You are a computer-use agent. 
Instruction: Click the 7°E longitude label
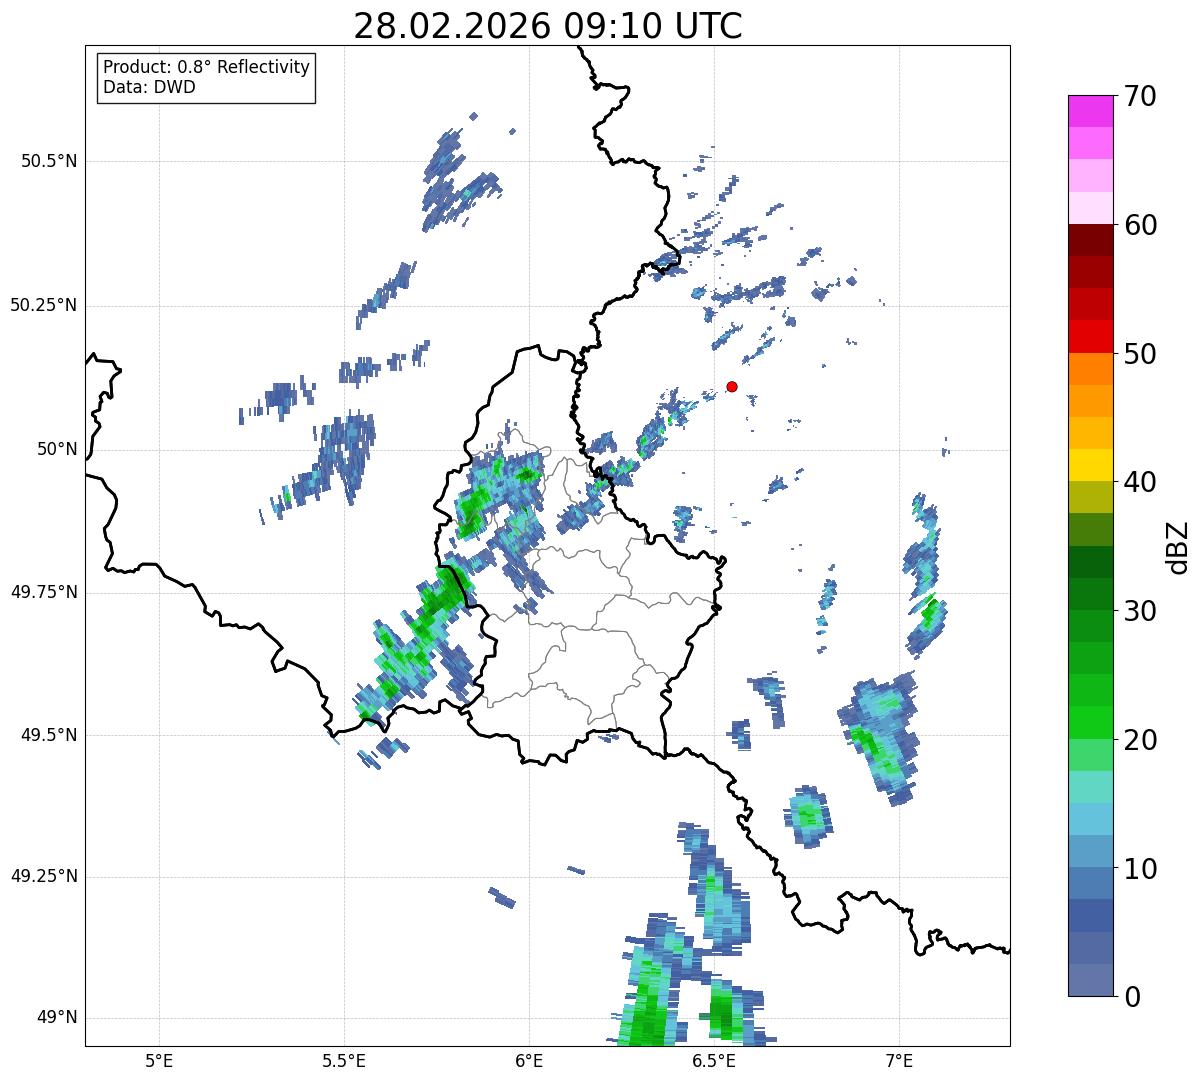click(x=899, y=1060)
